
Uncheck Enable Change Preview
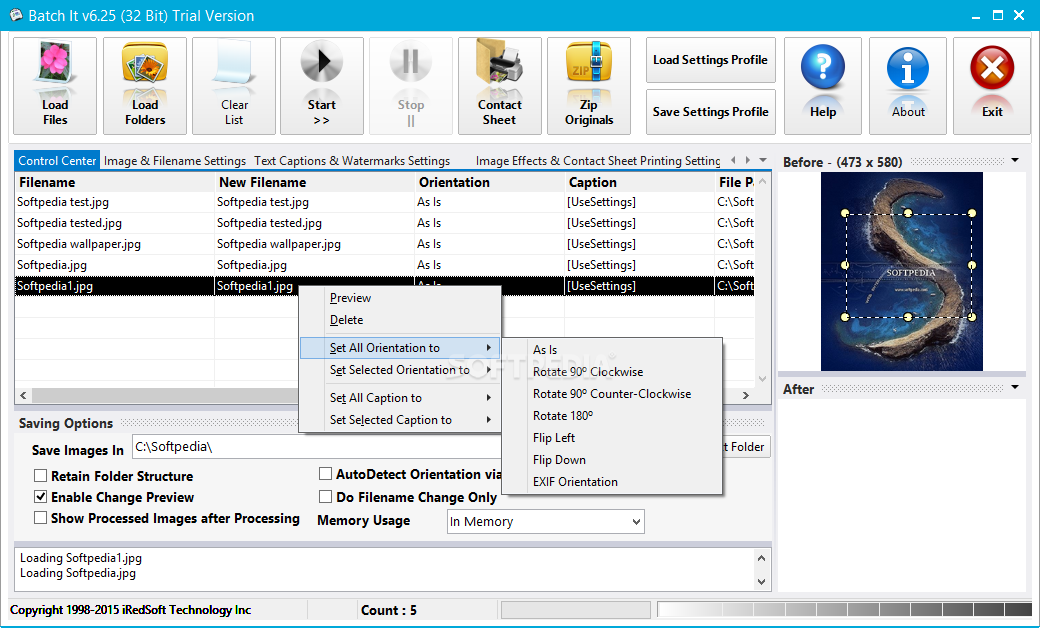[x=40, y=497]
